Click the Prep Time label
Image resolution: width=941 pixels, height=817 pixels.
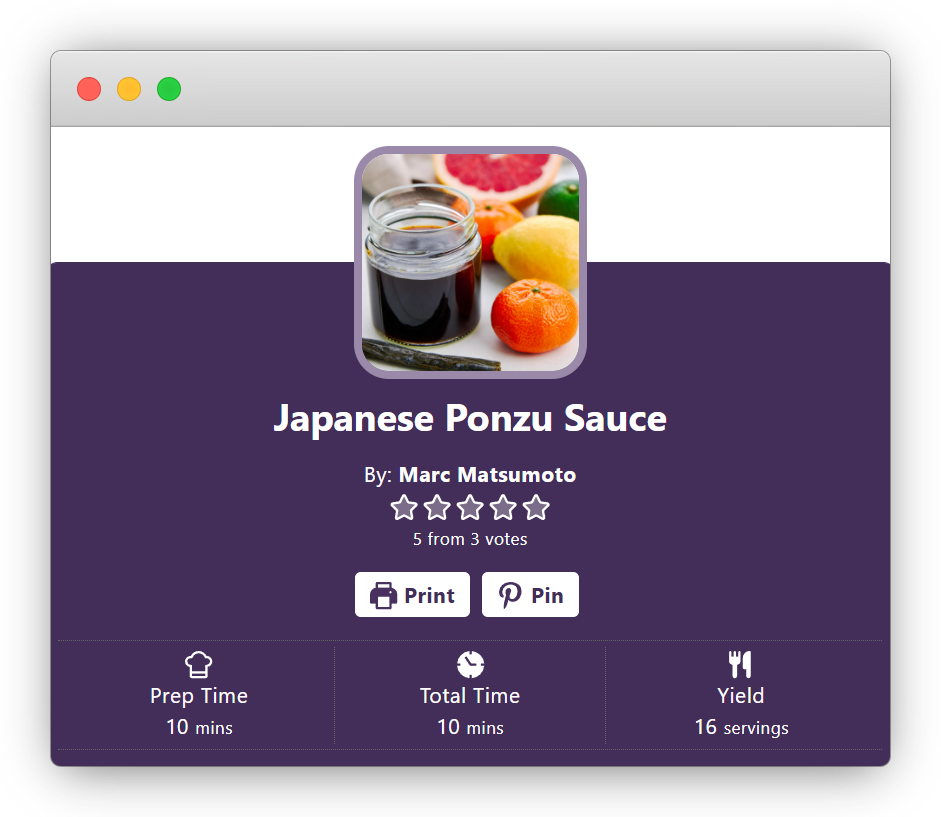tap(199, 696)
